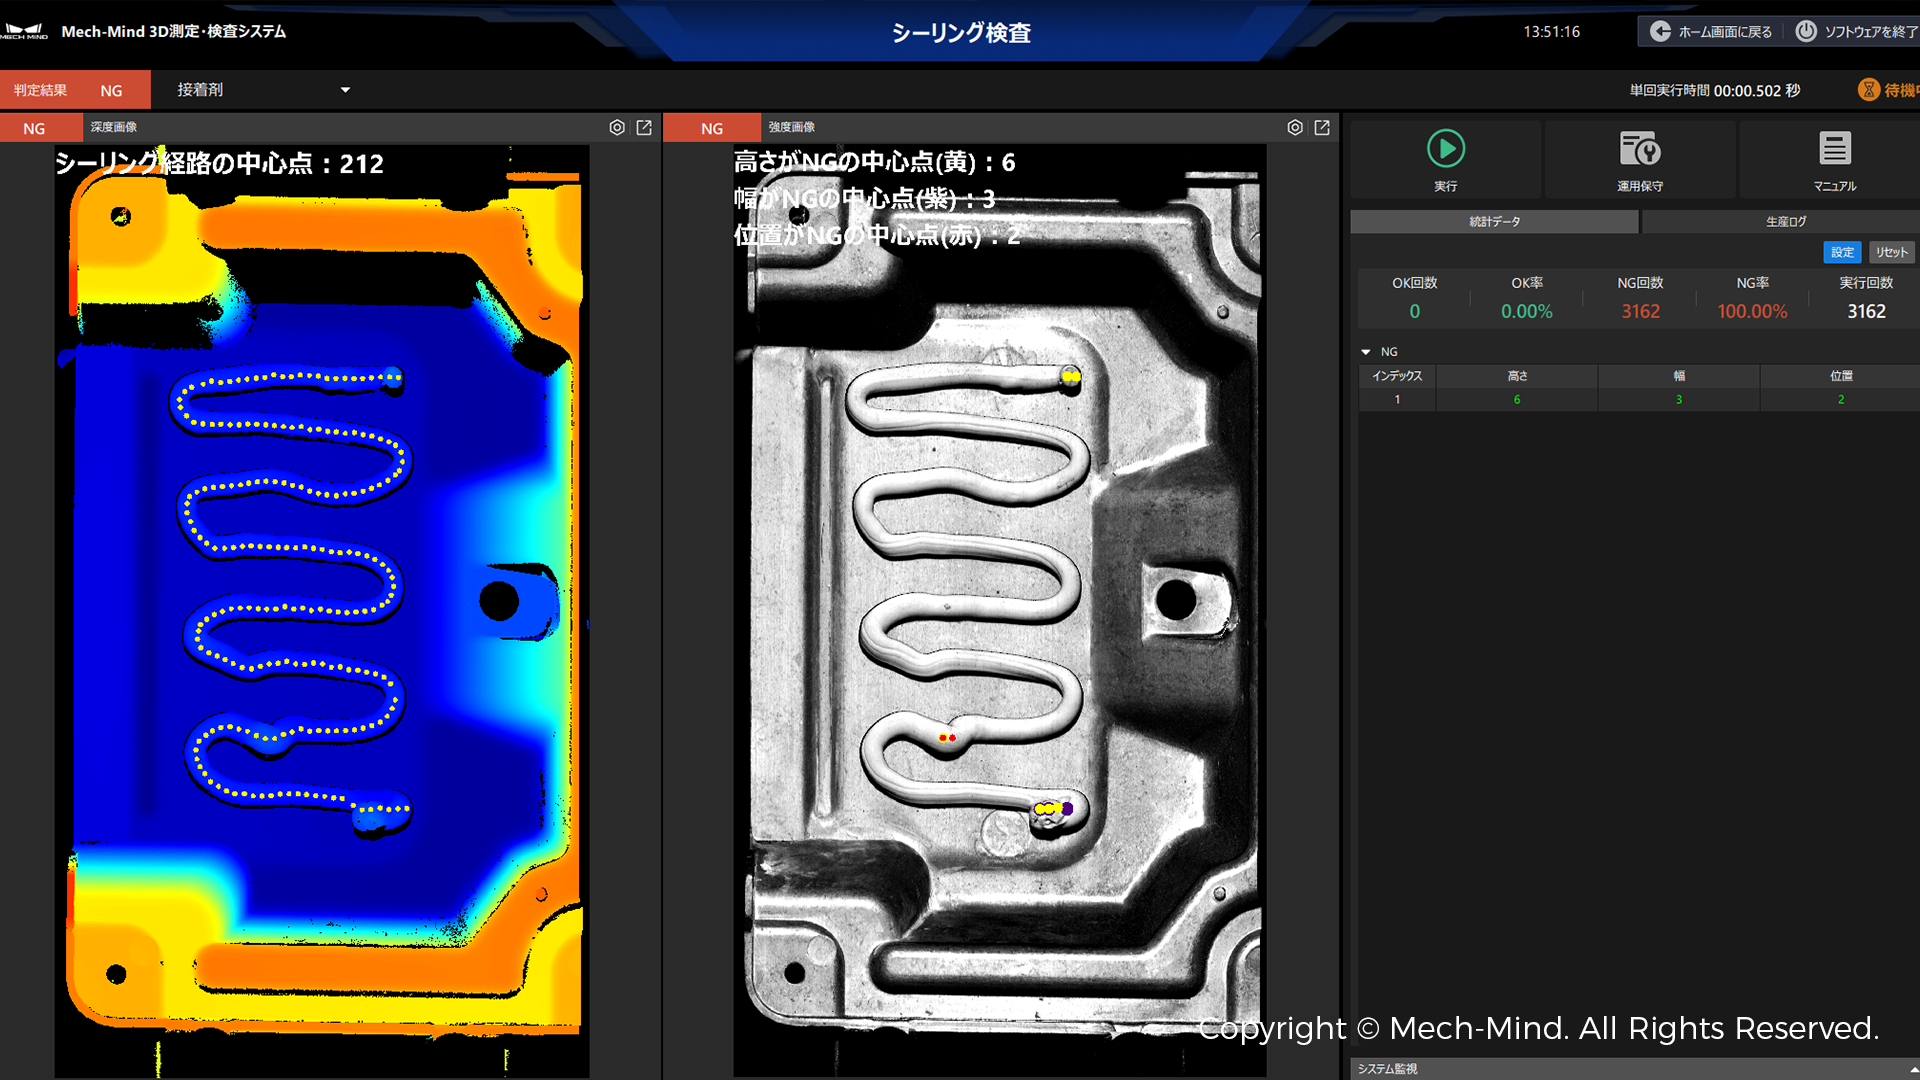
Task: Click the blue 設定 button
Action: pyautogui.click(x=1842, y=253)
